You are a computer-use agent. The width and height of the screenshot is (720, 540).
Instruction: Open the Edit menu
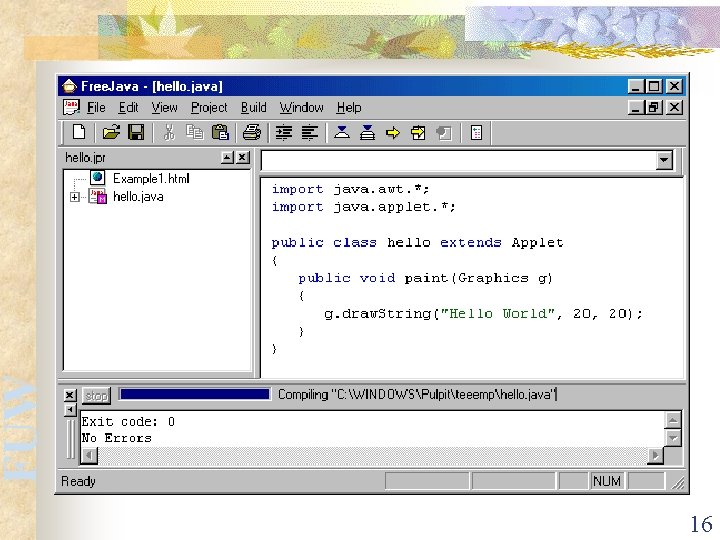128,107
